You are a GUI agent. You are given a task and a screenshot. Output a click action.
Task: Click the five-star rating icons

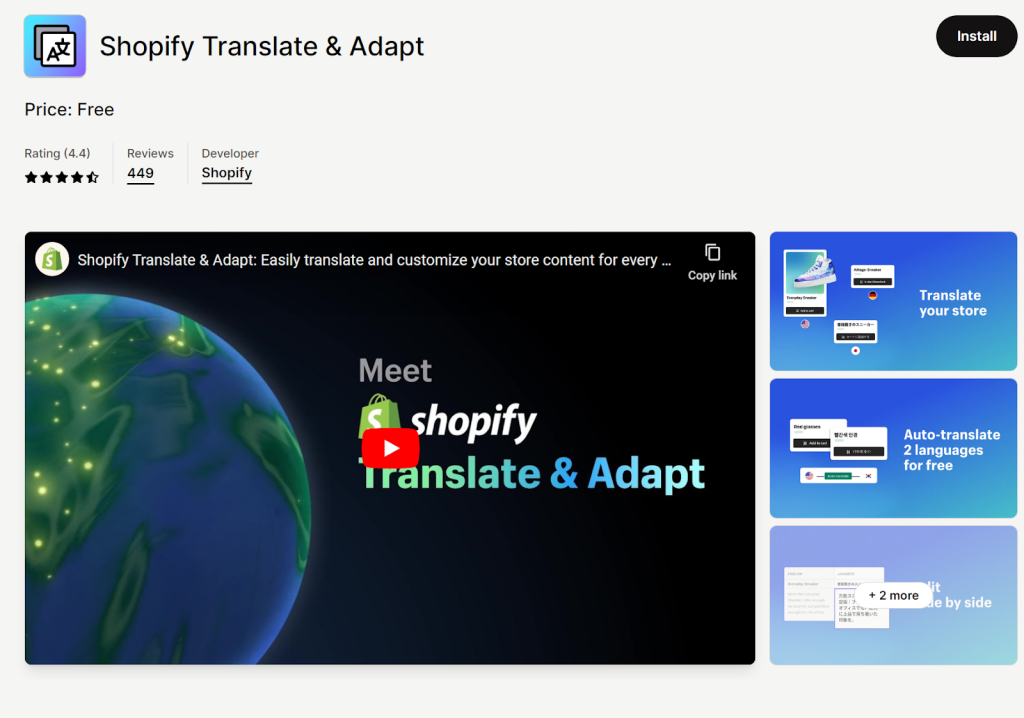62,177
